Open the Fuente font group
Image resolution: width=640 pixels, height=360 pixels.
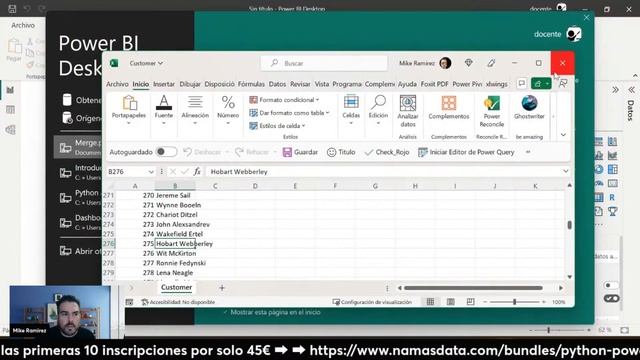pyautogui.click(x=164, y=109)
